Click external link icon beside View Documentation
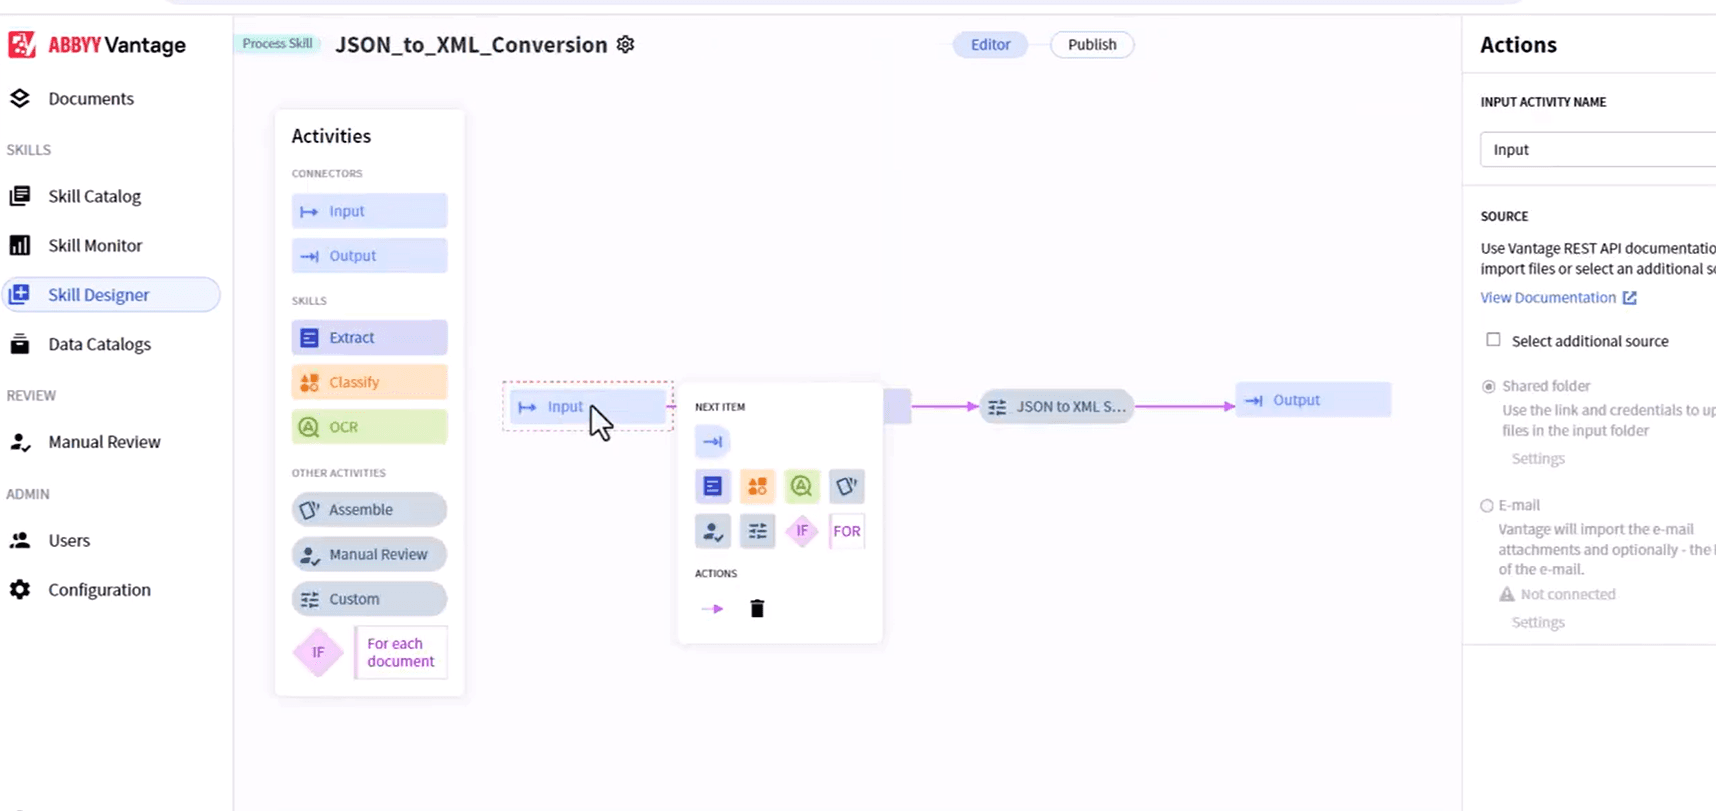The height and width of the screenshot is (811, 1716). (x=1630, y=297)
